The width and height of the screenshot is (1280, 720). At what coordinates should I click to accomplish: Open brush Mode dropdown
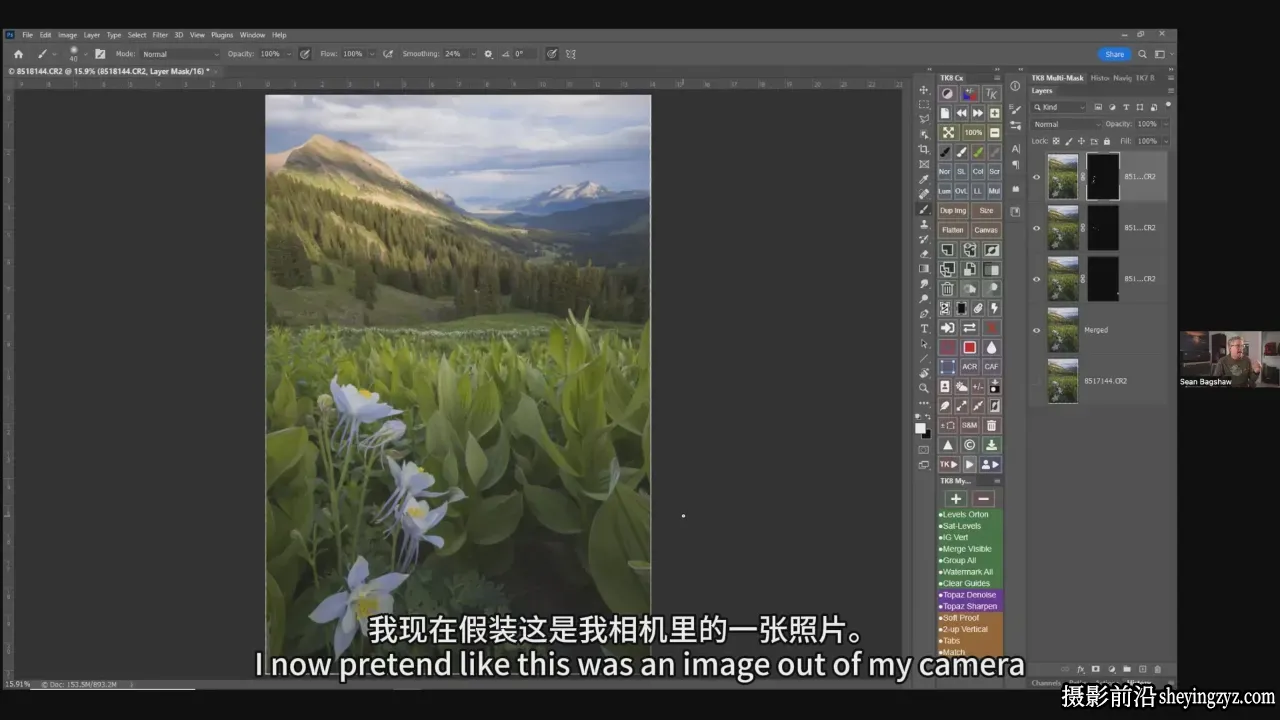[180, 54]
